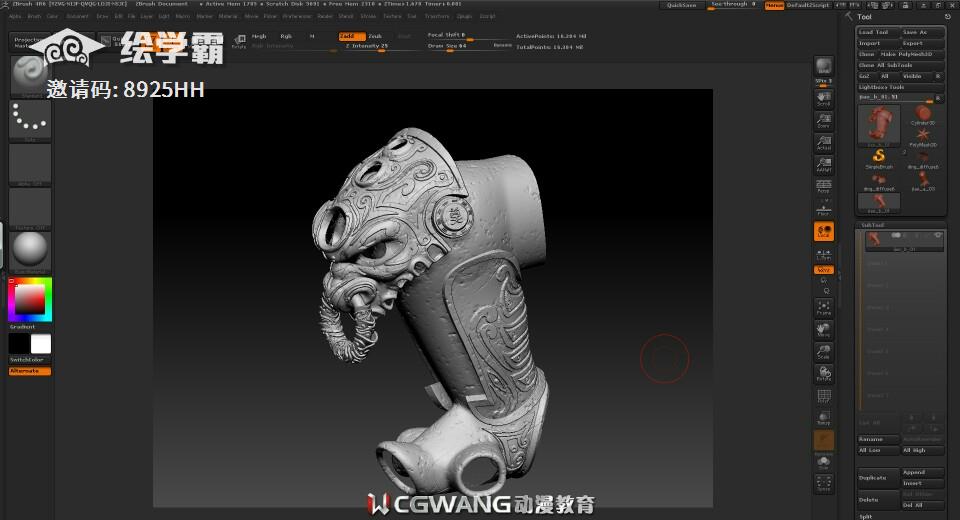Toggle the Rgb channel button
The height and width of the screenshot is (520, 960).
coord(286,36)
